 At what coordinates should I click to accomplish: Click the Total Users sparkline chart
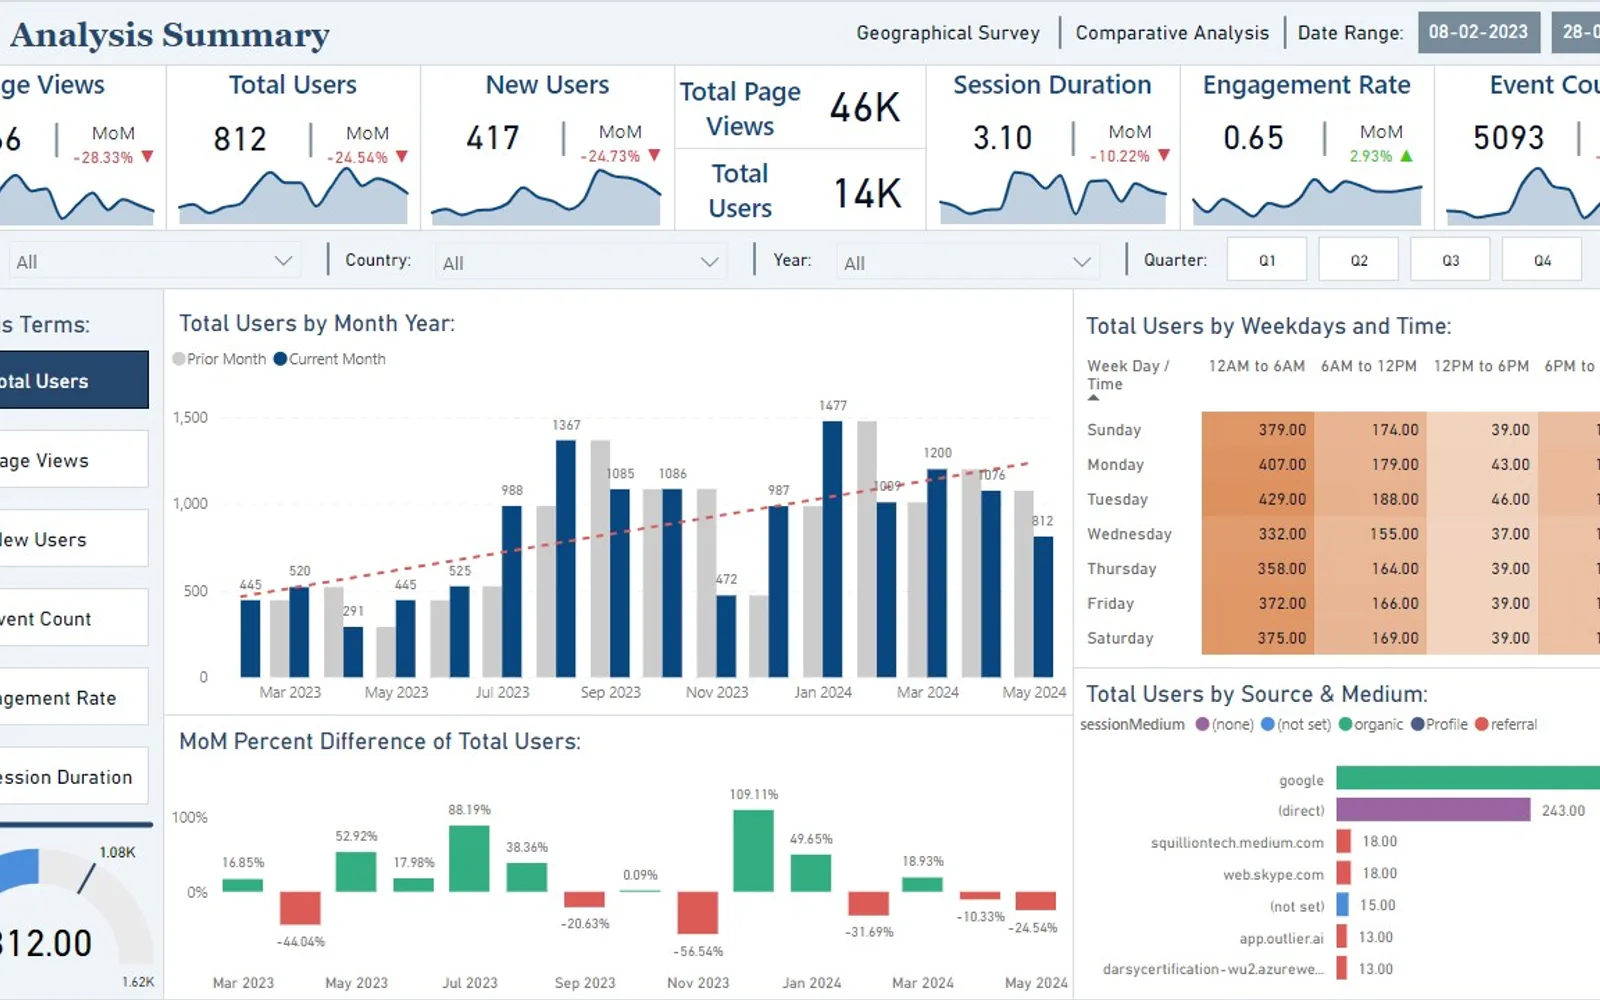pyautogui.click(x=293, y=196)
